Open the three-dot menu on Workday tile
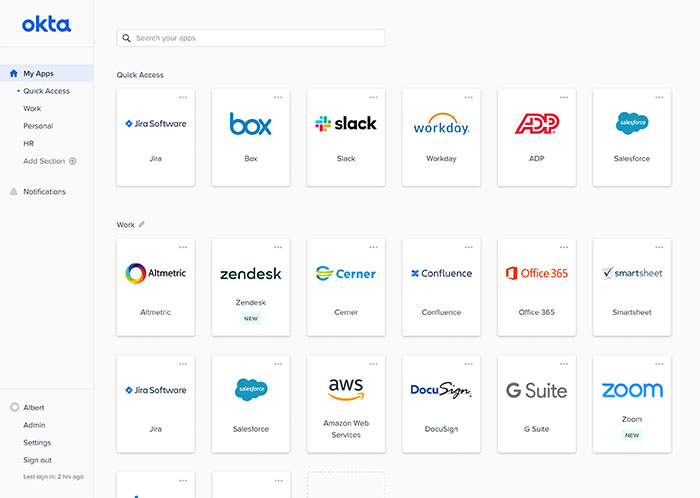 tap(468, 97)
